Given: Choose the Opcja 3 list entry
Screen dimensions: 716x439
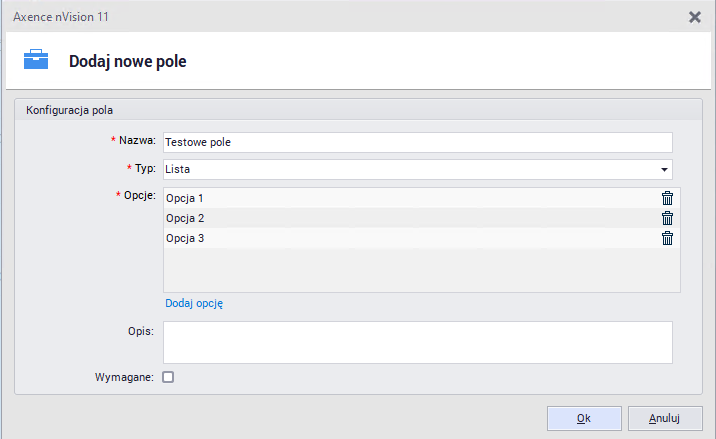Looking at the screenshot, I should point(400,238).
